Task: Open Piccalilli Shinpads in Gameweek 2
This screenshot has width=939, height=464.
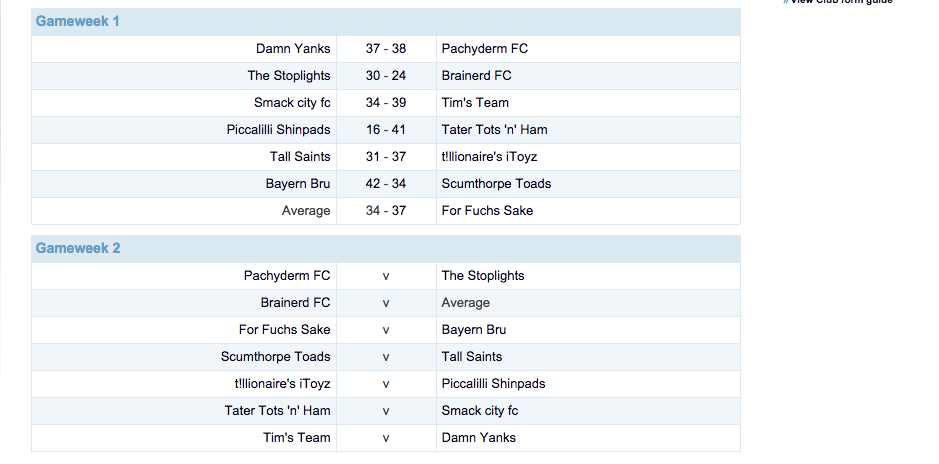Action: pyautogui.click(x=493, y=384)
